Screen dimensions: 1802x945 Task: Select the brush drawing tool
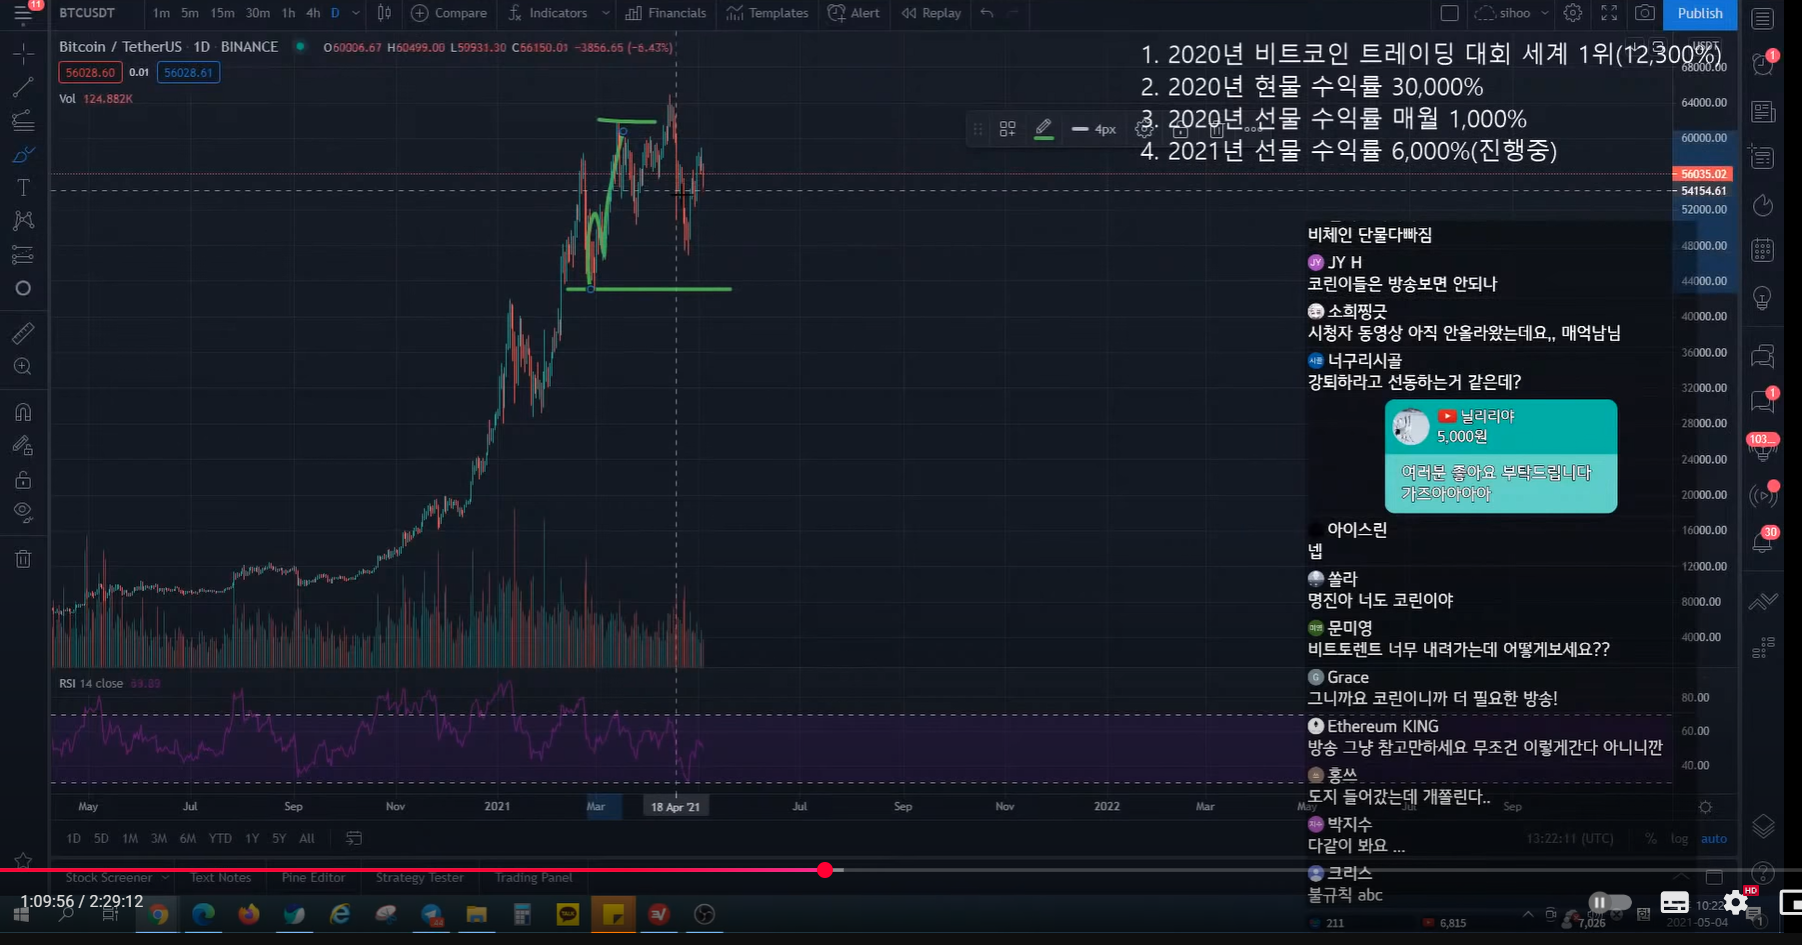pos(23,154)
